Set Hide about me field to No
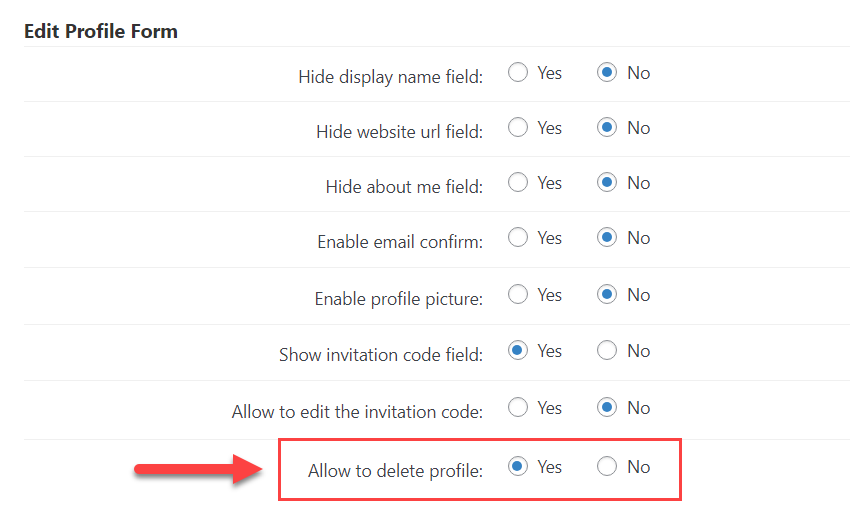Screen dimensions: 850x510 coord(607,182)
